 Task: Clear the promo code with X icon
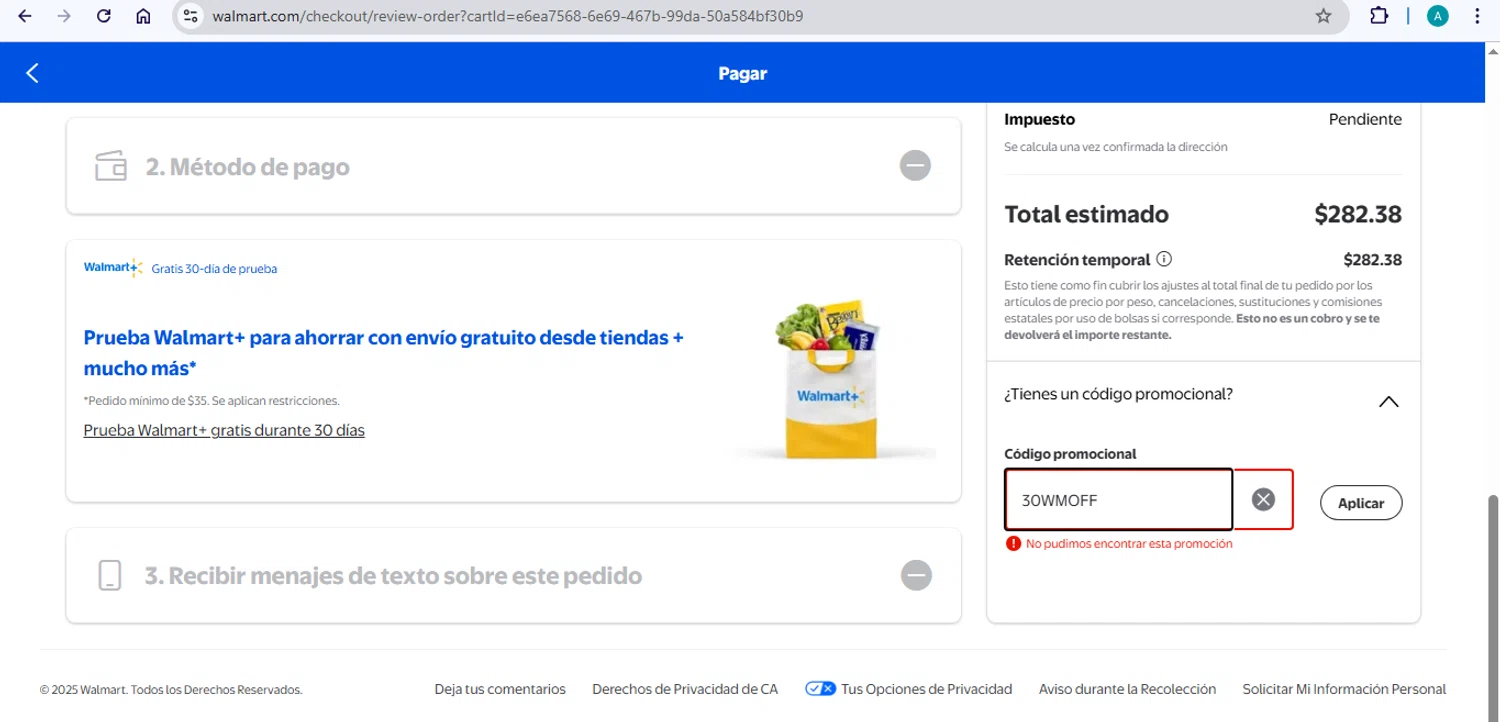click(x=1264, y=499)
